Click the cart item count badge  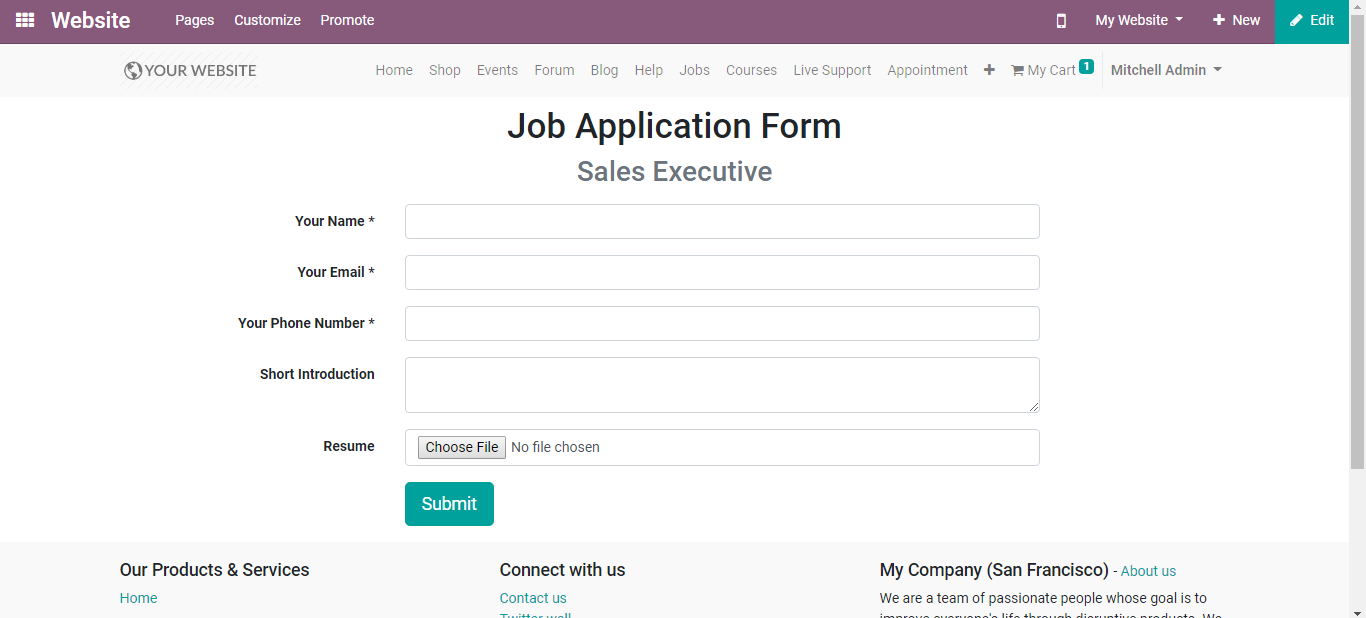(1086, 67)
